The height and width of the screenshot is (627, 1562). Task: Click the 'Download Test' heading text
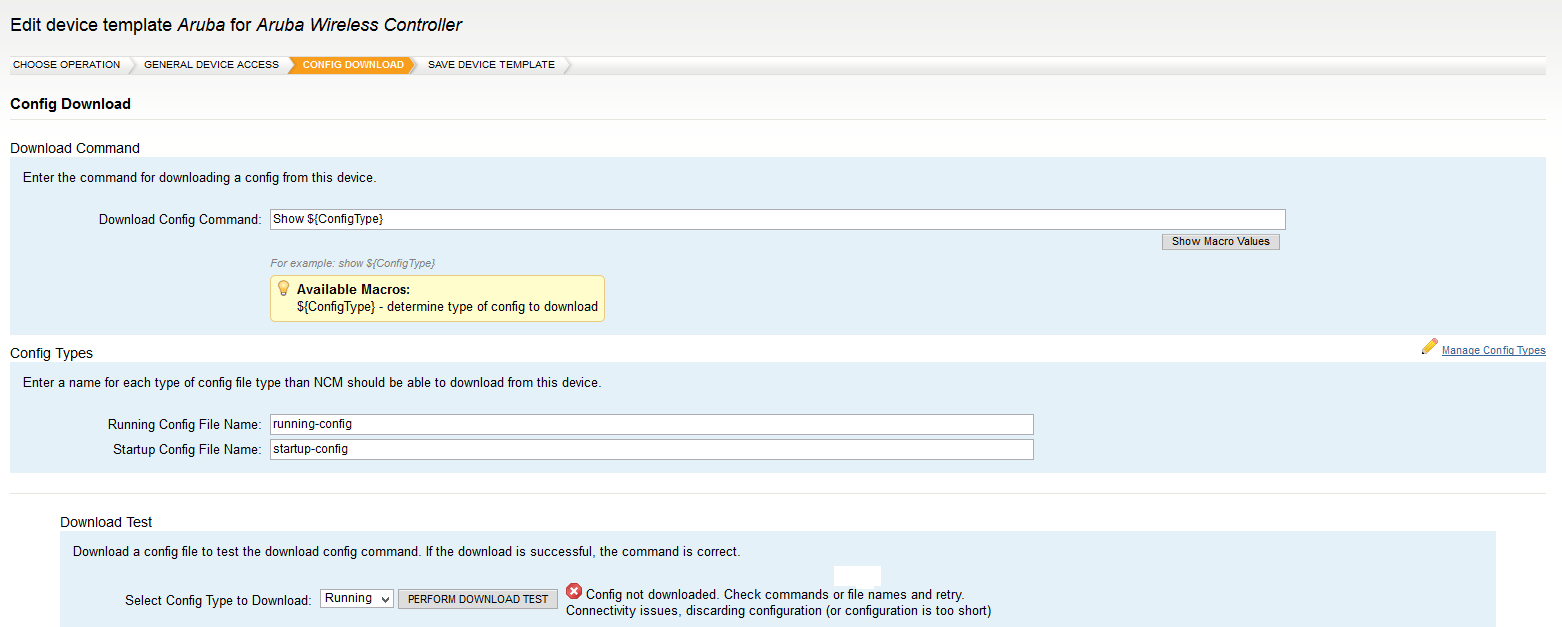tap(106, 522)
